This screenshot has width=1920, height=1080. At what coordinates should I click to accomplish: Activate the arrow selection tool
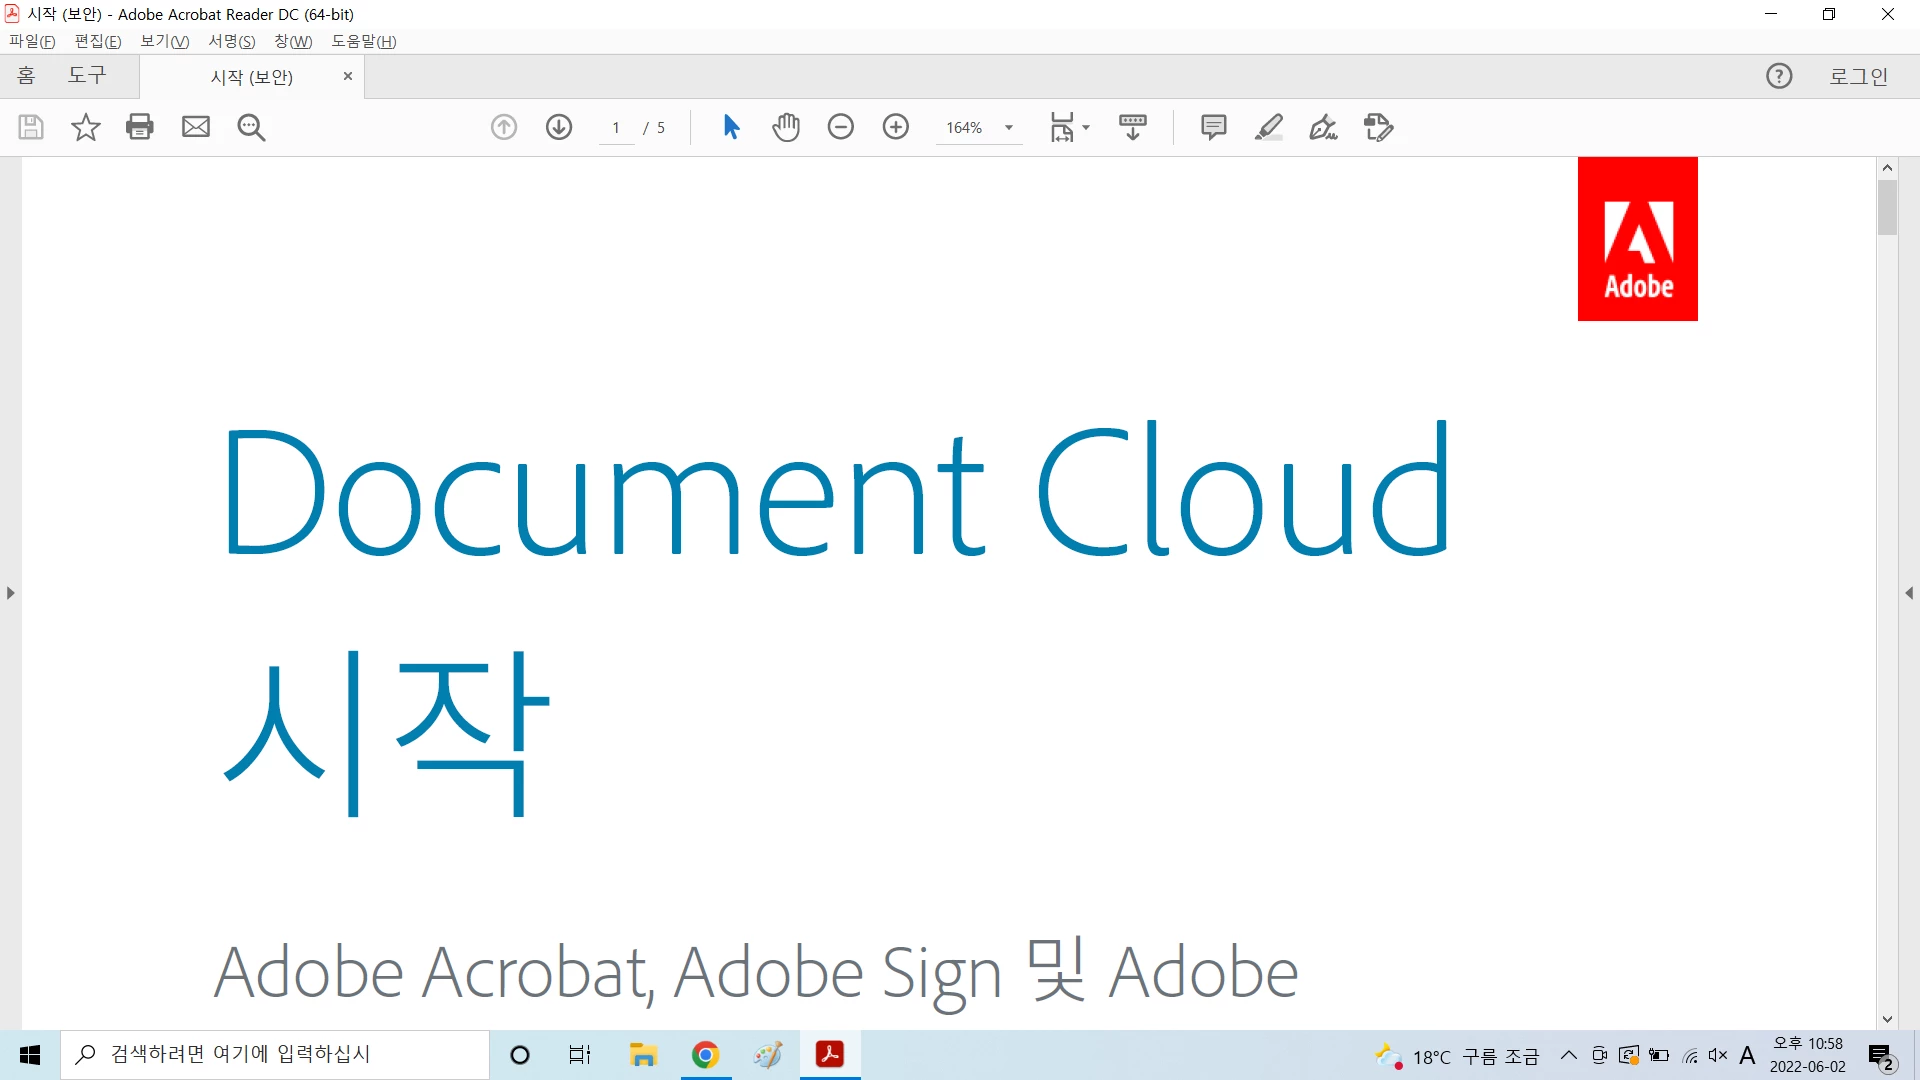[731, 127]
